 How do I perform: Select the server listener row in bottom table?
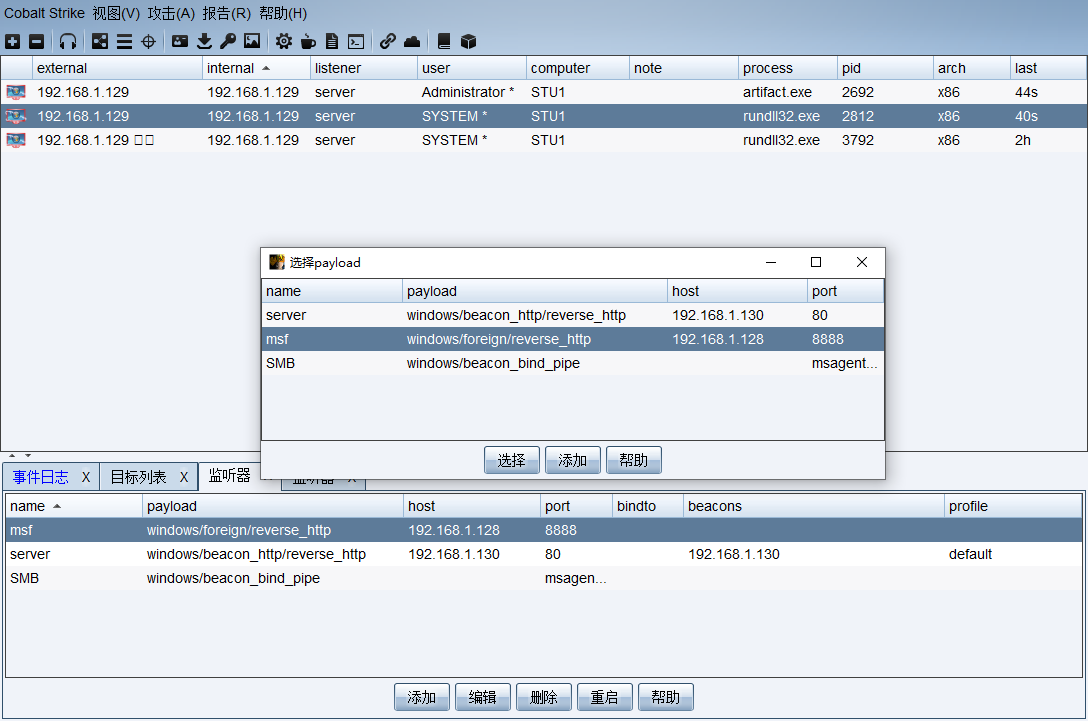click(544, 554)
